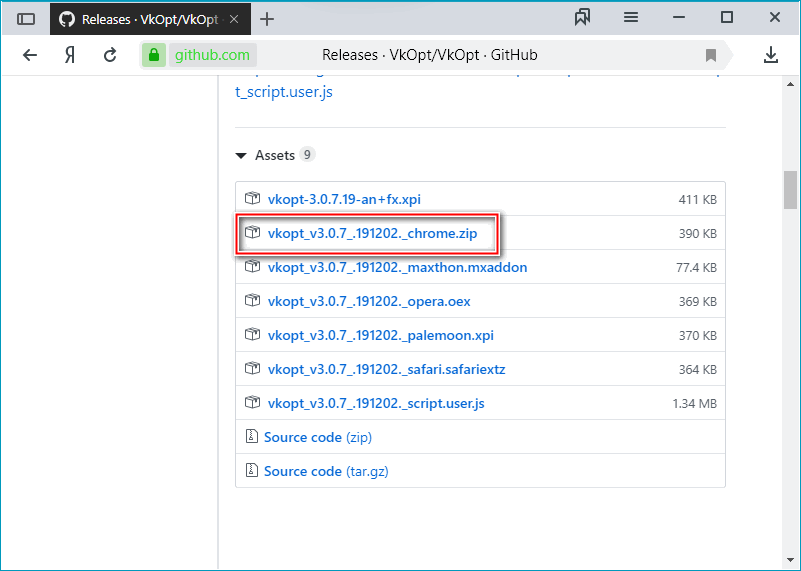Image resolution: width=801 pixels, height=571 pixels.
Task: Bookmark this page using the address bar flag
Action: coord(711,55)
